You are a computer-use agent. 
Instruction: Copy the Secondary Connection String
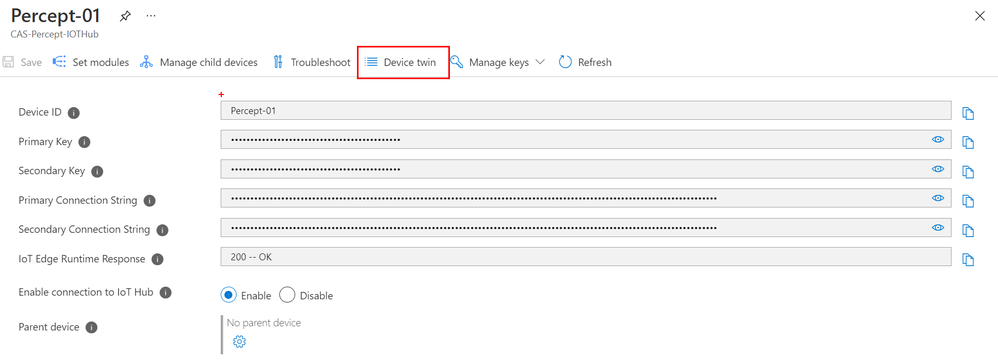968,230
